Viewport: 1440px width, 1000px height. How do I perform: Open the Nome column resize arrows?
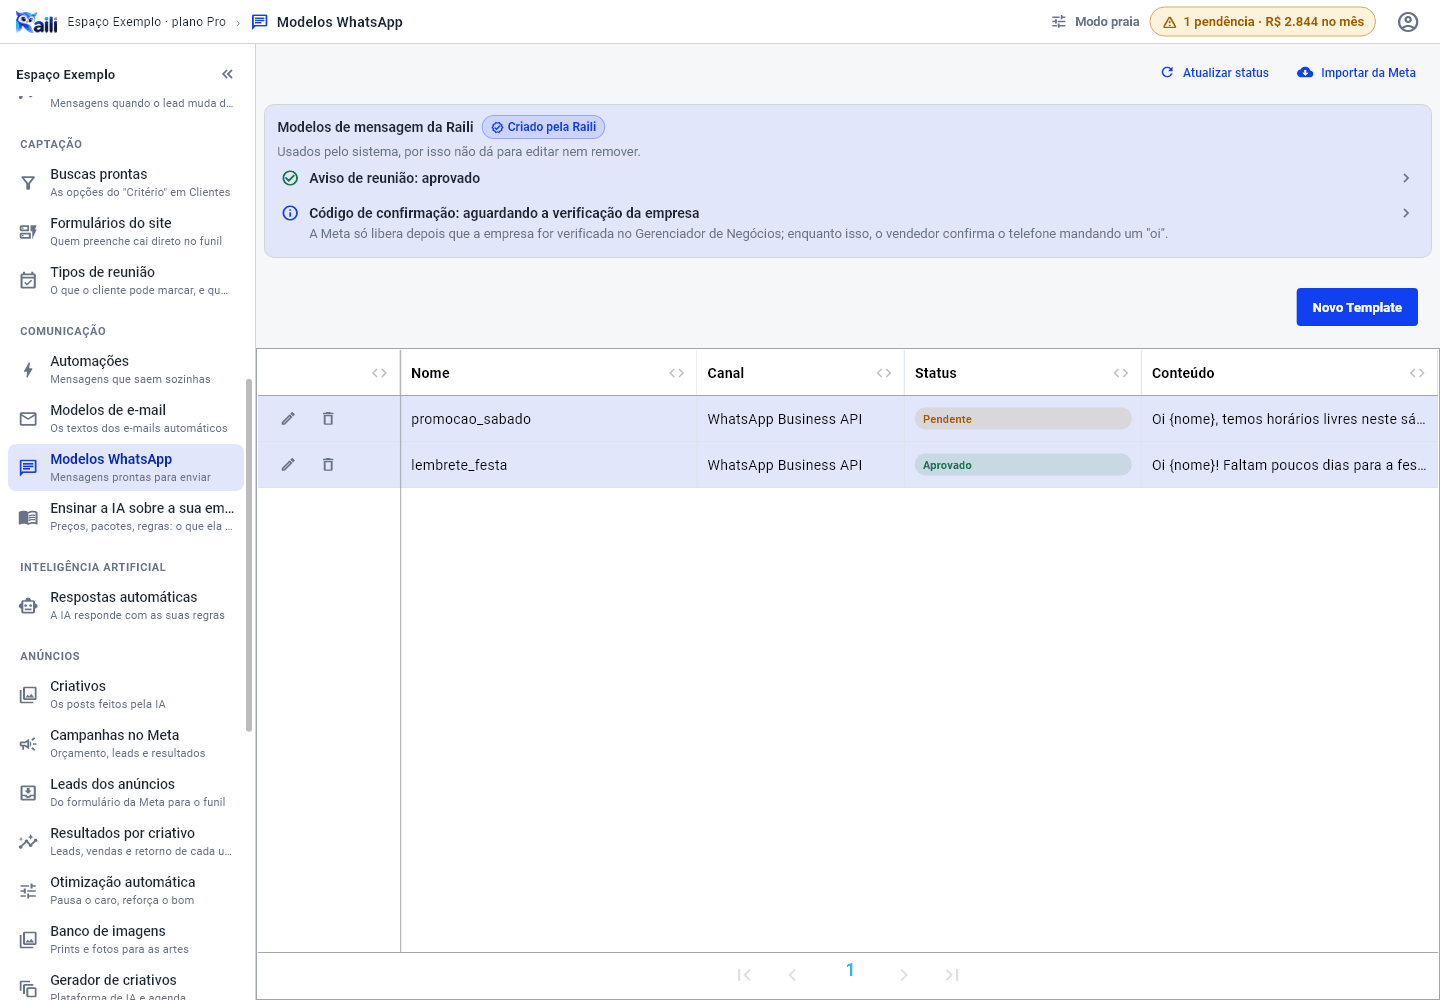coord(677,373)
